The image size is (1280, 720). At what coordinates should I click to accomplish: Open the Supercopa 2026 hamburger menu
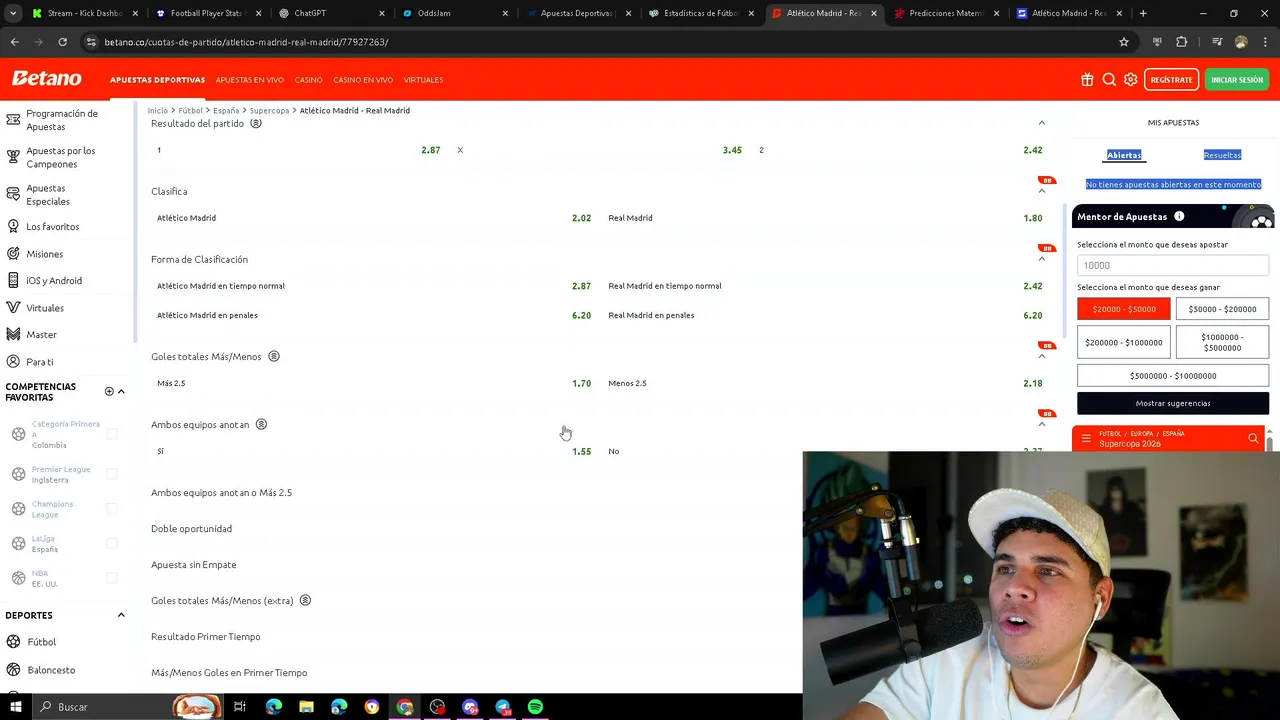[x=1086, y=439]
